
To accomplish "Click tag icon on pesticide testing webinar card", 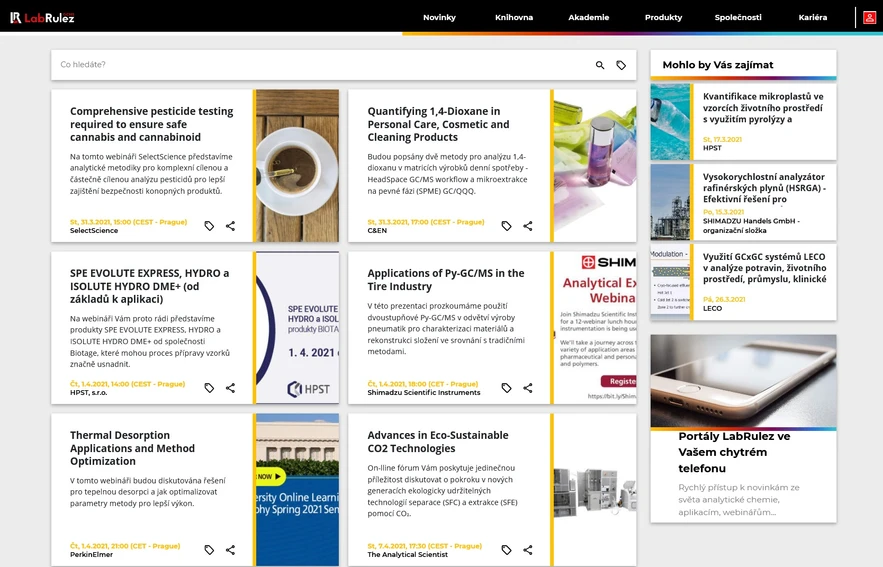I will 209,226.
